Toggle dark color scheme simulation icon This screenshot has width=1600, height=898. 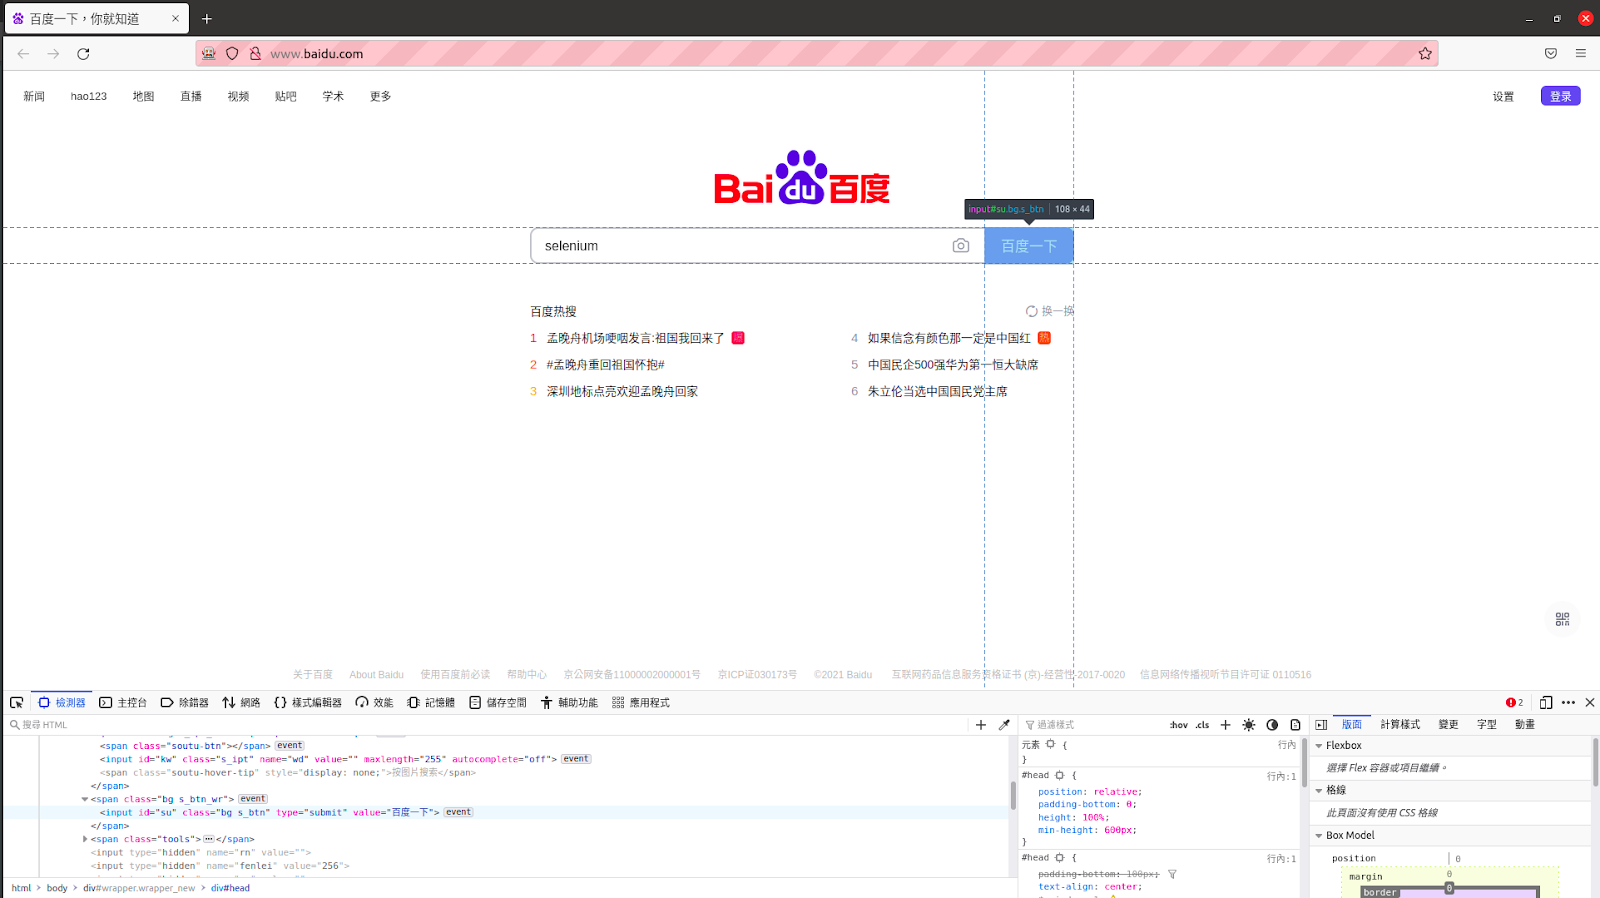(1272, 725)
